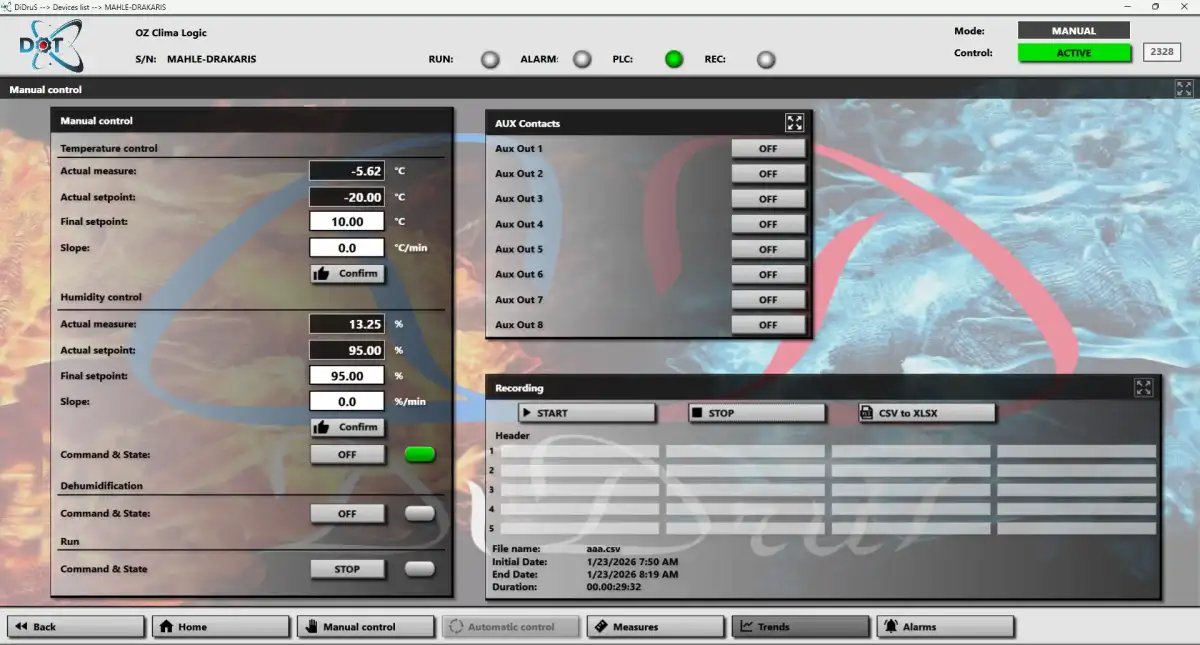Convert file using CSV to XLSX
Viewport: 1200px width, 645px height.
927,413
